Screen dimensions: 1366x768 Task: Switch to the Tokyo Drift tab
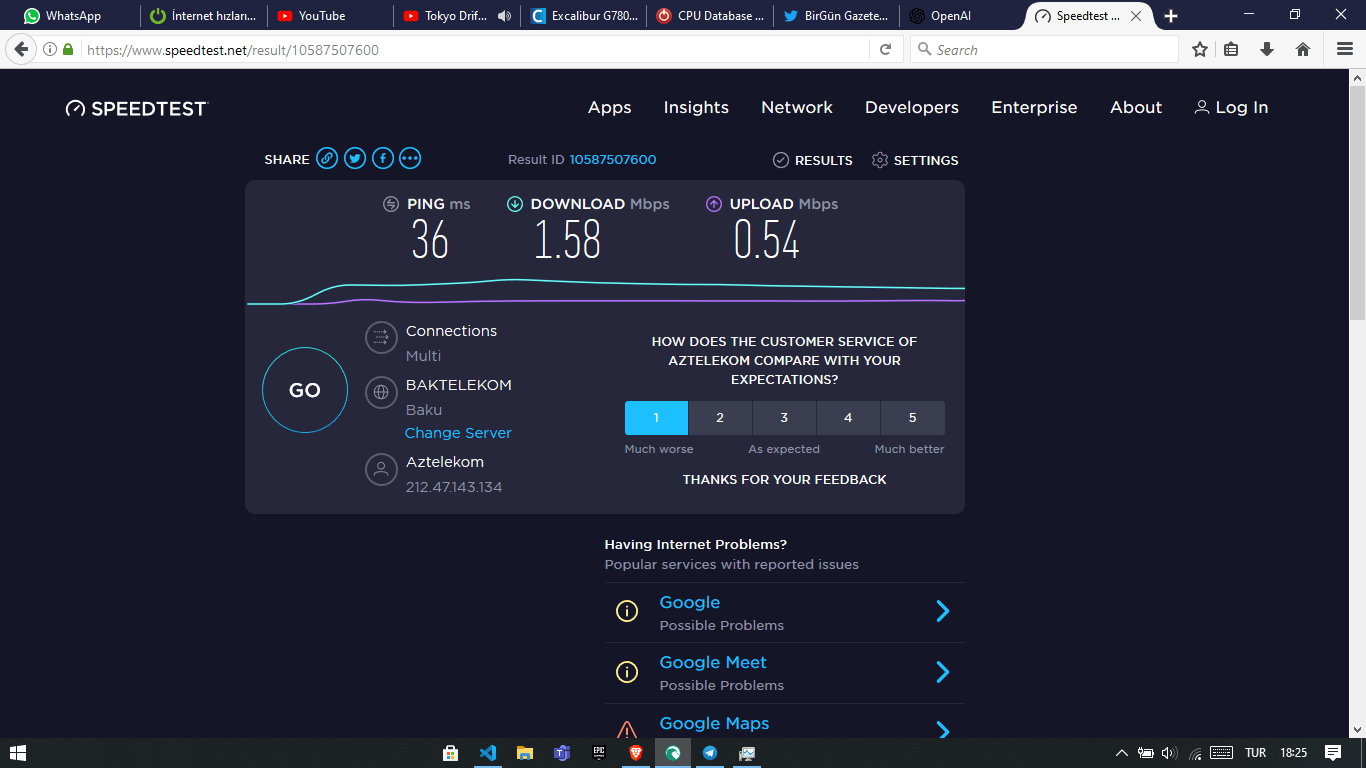tap(456, 16)
